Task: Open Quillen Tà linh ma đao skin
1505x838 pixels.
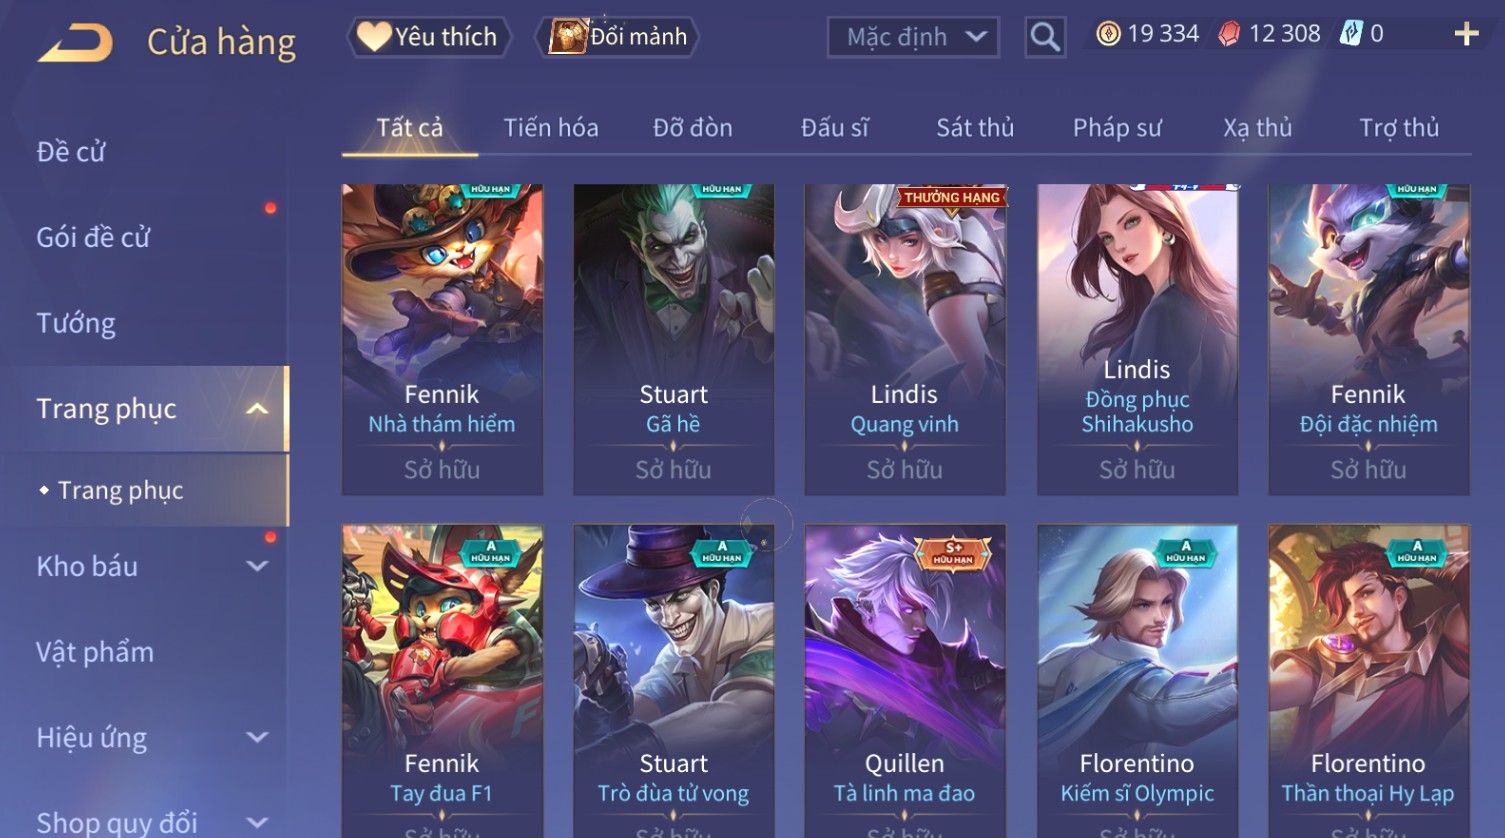Action: click(x=904, y=681)
